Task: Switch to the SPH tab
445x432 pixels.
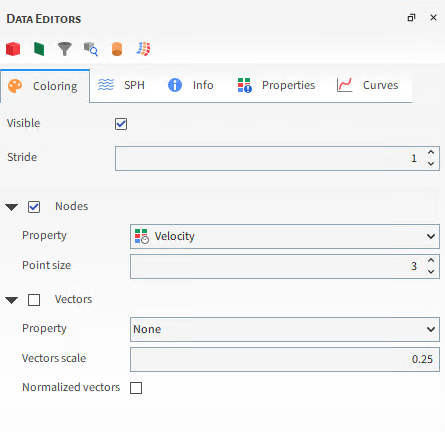Action: pos(121,85)
